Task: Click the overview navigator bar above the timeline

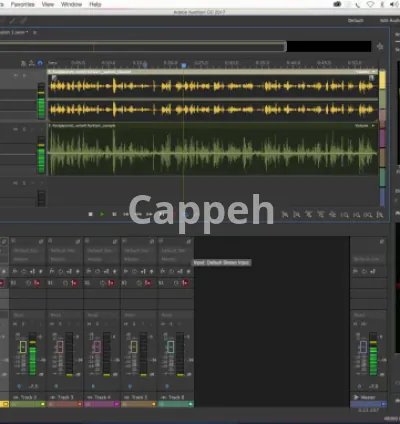Action: [x=143, y=46]
